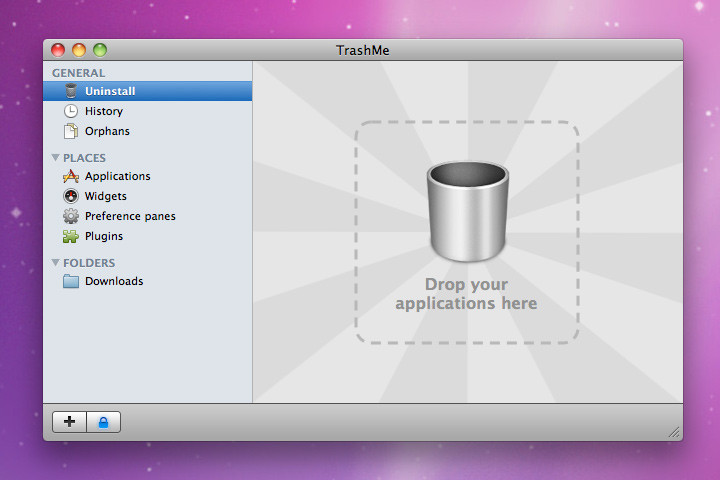Click the History clock icon
Image resolution: width=720 pixels, height=480 pixels.
point(71,111)
